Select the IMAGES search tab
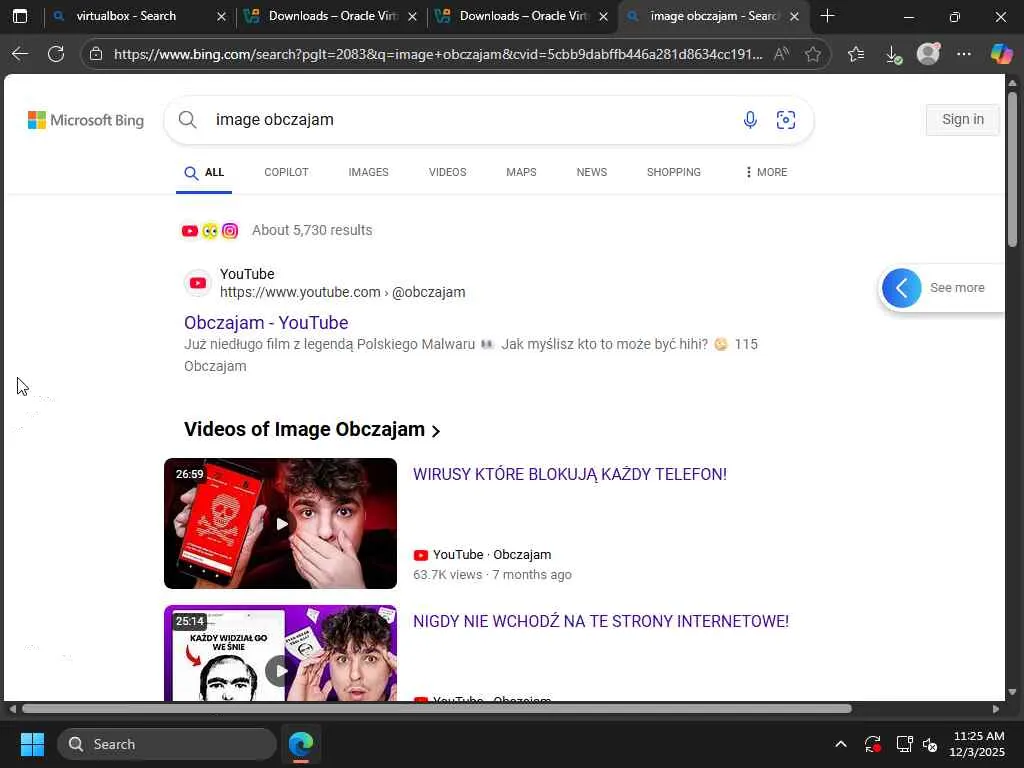This screenshot has width=1024, height=768. pos(368,172)
